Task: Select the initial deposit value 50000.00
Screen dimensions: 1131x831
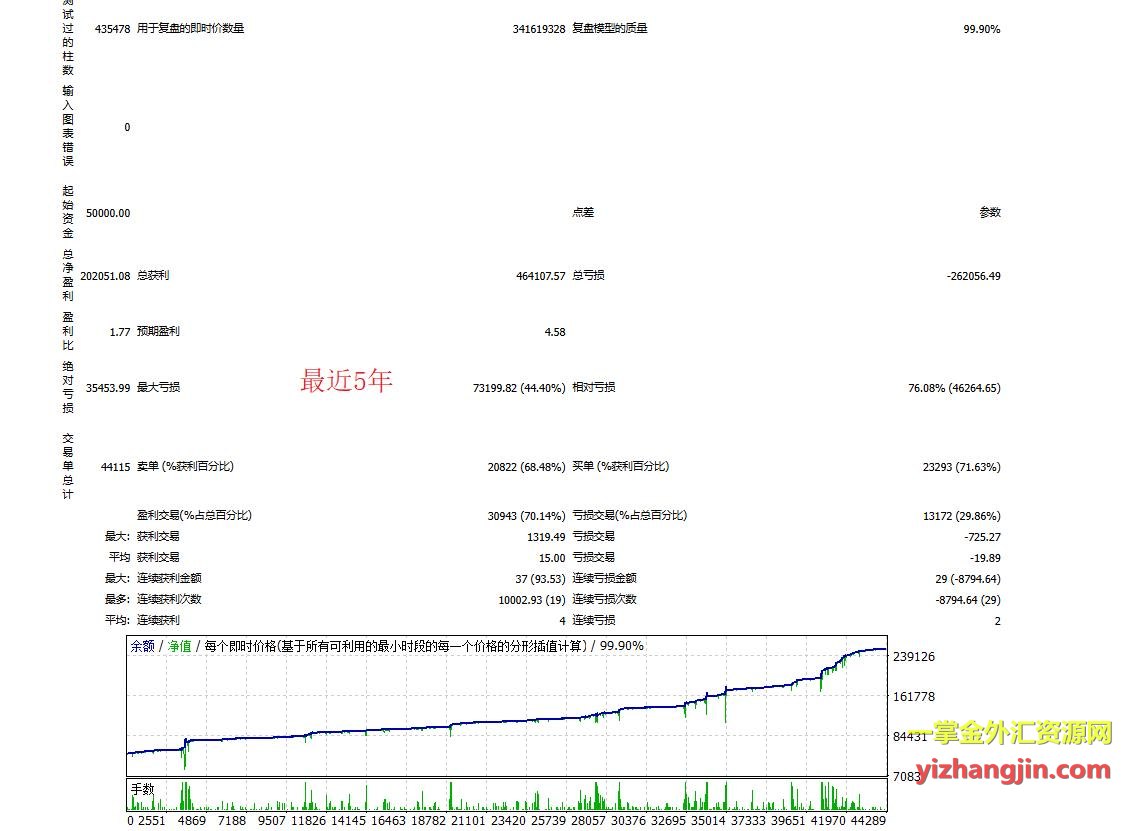Action: (x=108, y=213)
